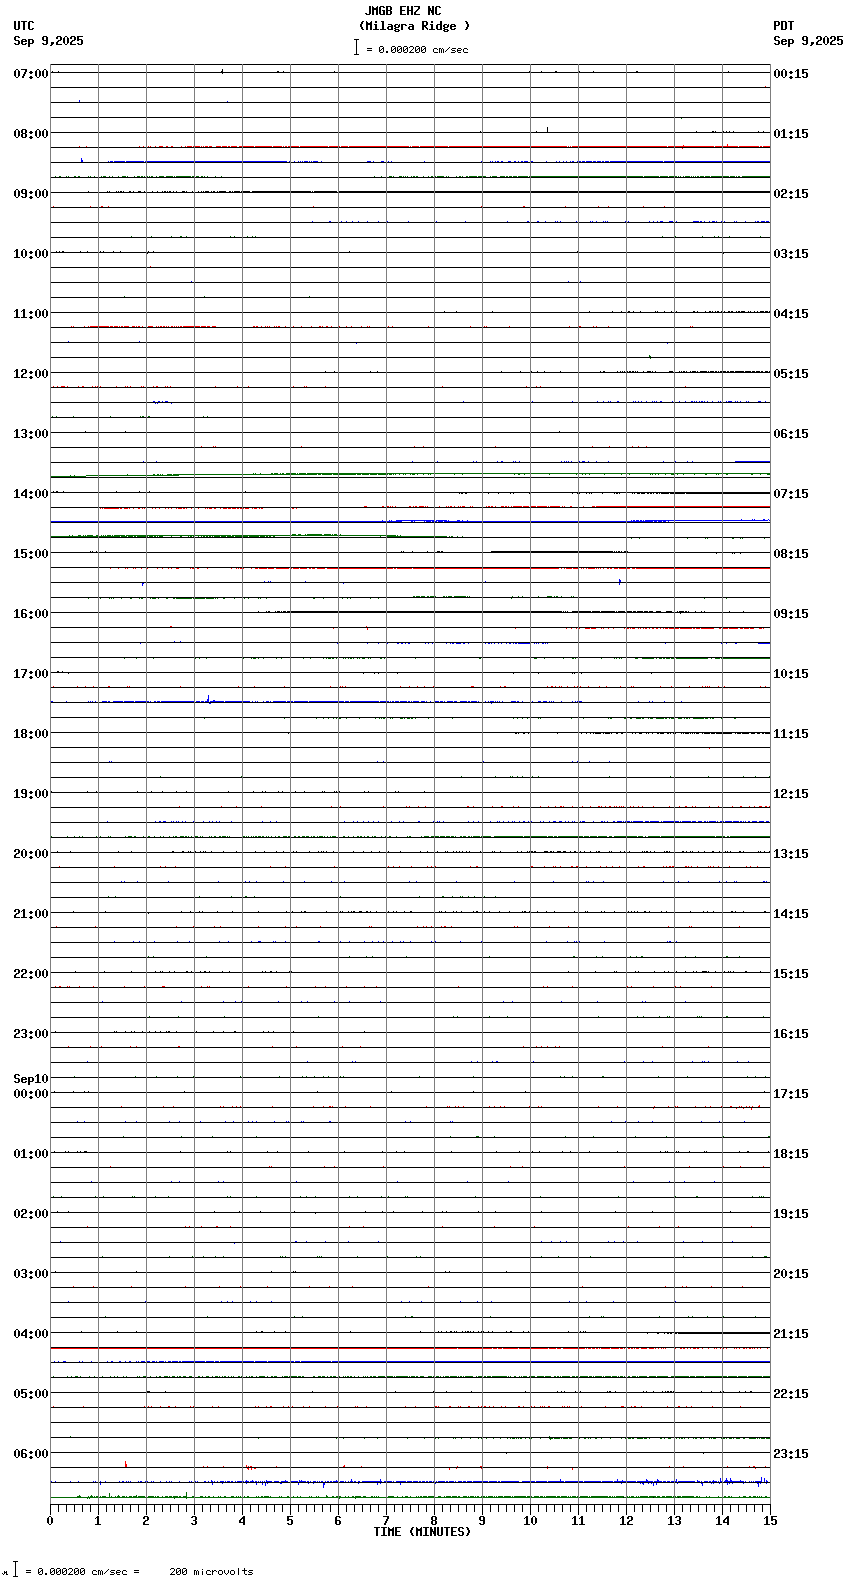The image size is (850, 1584).
Task: Click the '06:15' PDT time label
Action: coord(791,434)
